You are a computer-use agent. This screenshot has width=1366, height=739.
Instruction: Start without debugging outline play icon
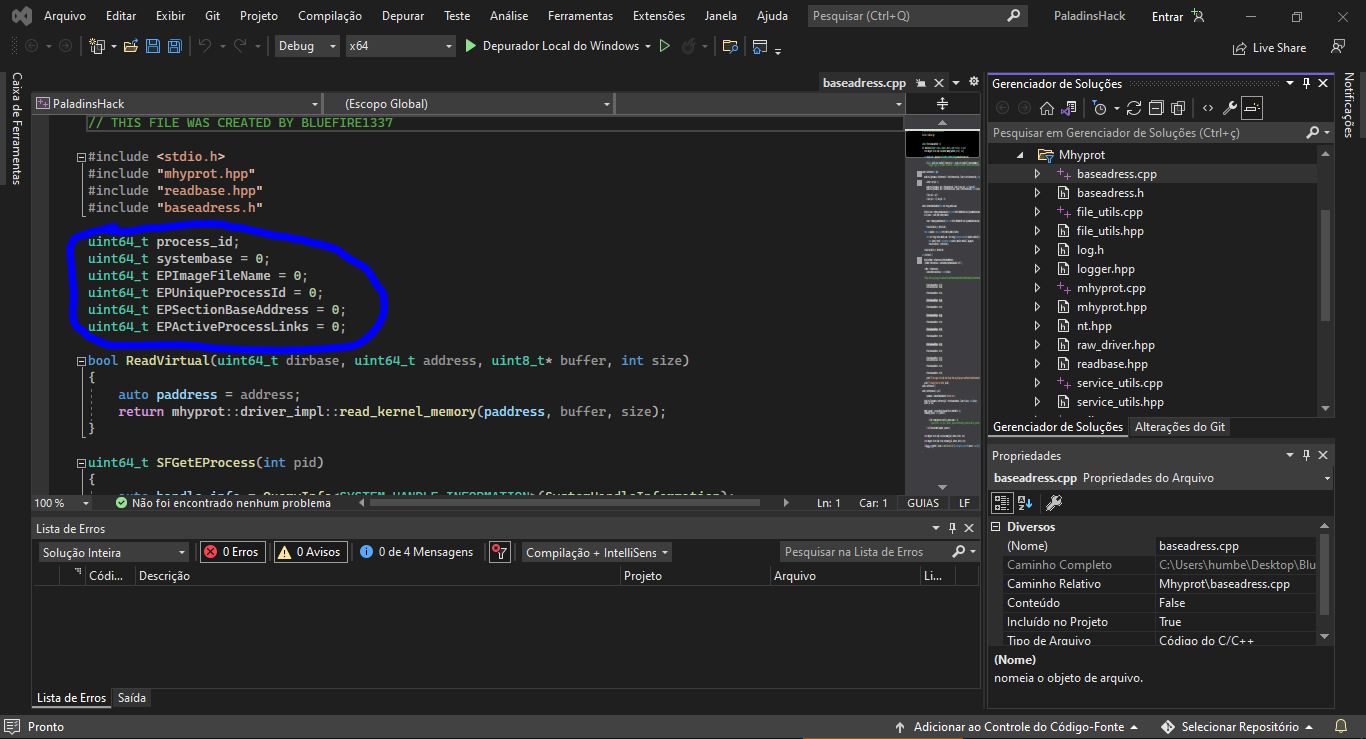[663, 46]
